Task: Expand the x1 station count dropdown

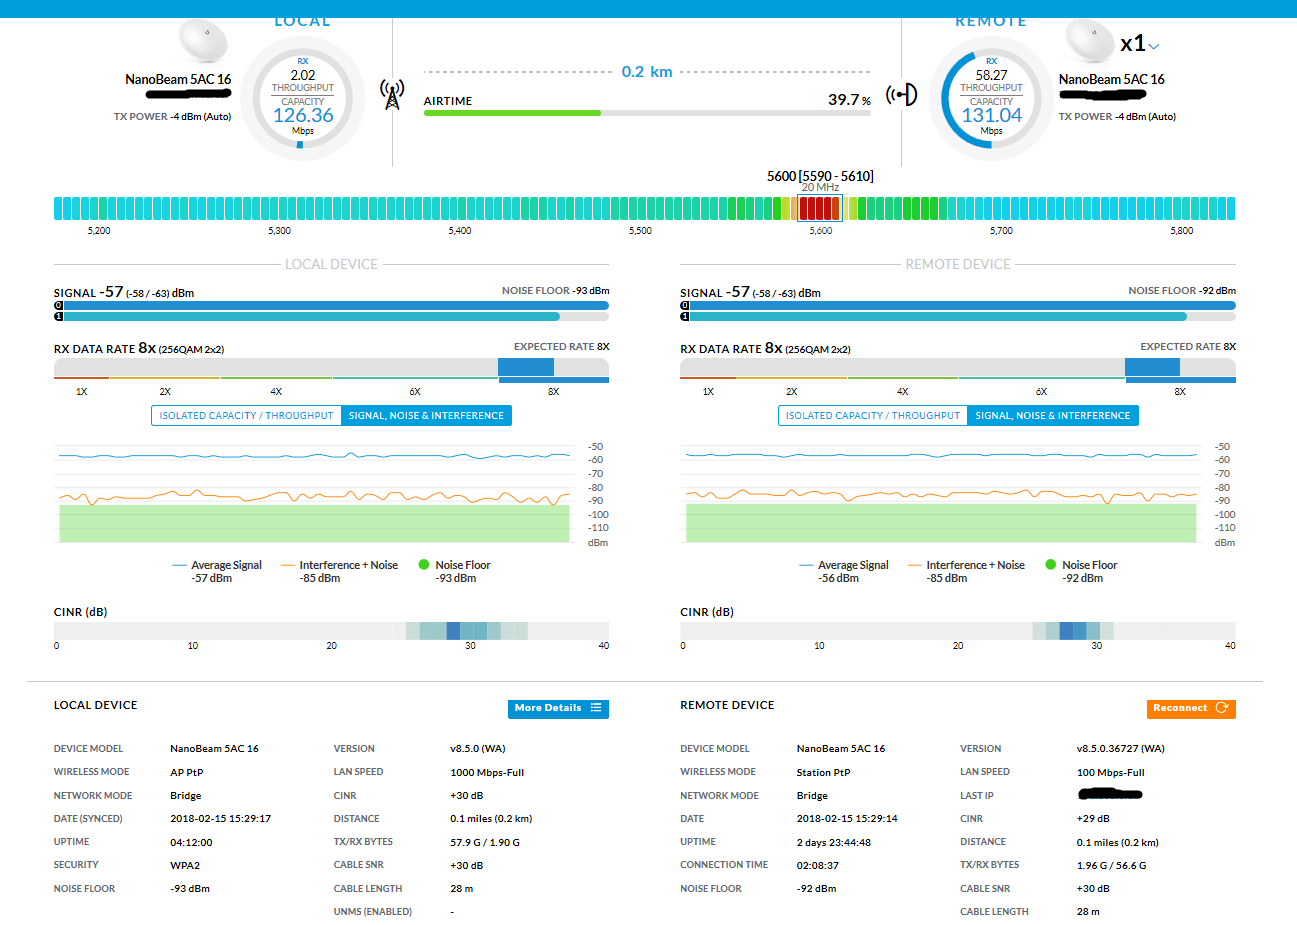Action: [1154, 46]
